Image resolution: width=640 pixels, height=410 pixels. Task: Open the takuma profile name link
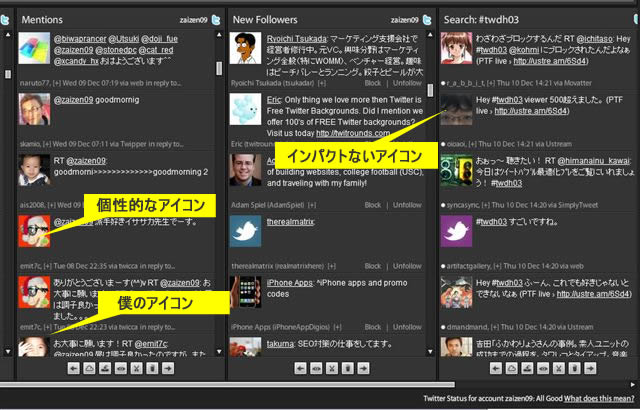click(x=280, y=344)
